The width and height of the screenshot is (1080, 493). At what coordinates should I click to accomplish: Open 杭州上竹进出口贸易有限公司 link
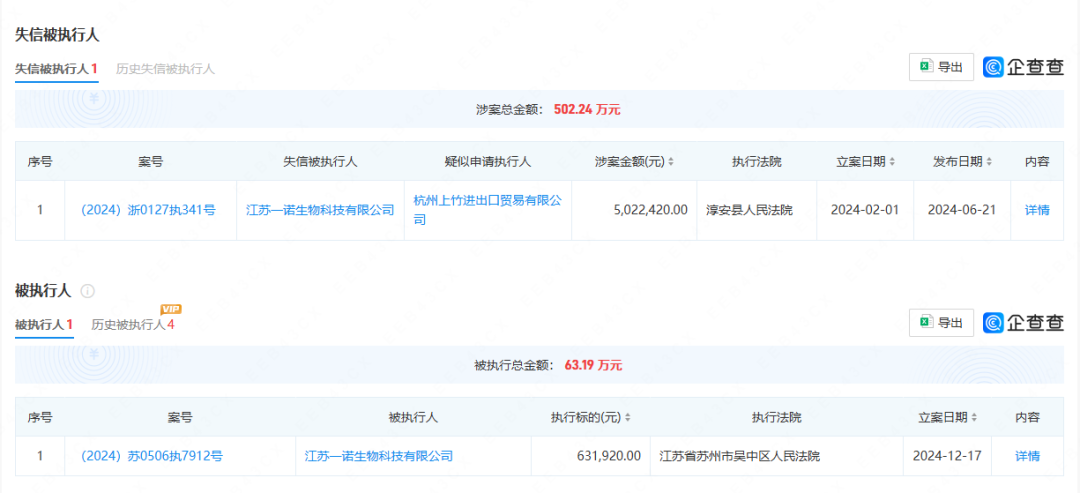[488, 210]
